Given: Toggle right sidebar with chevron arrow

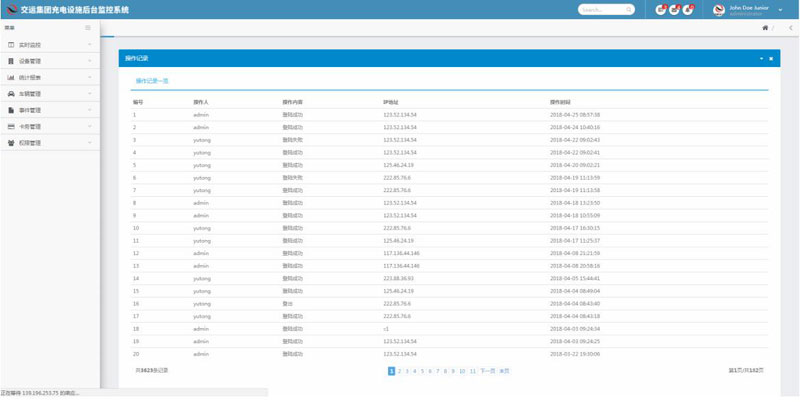Looking at the screenshot, I should tap(790, 28).
